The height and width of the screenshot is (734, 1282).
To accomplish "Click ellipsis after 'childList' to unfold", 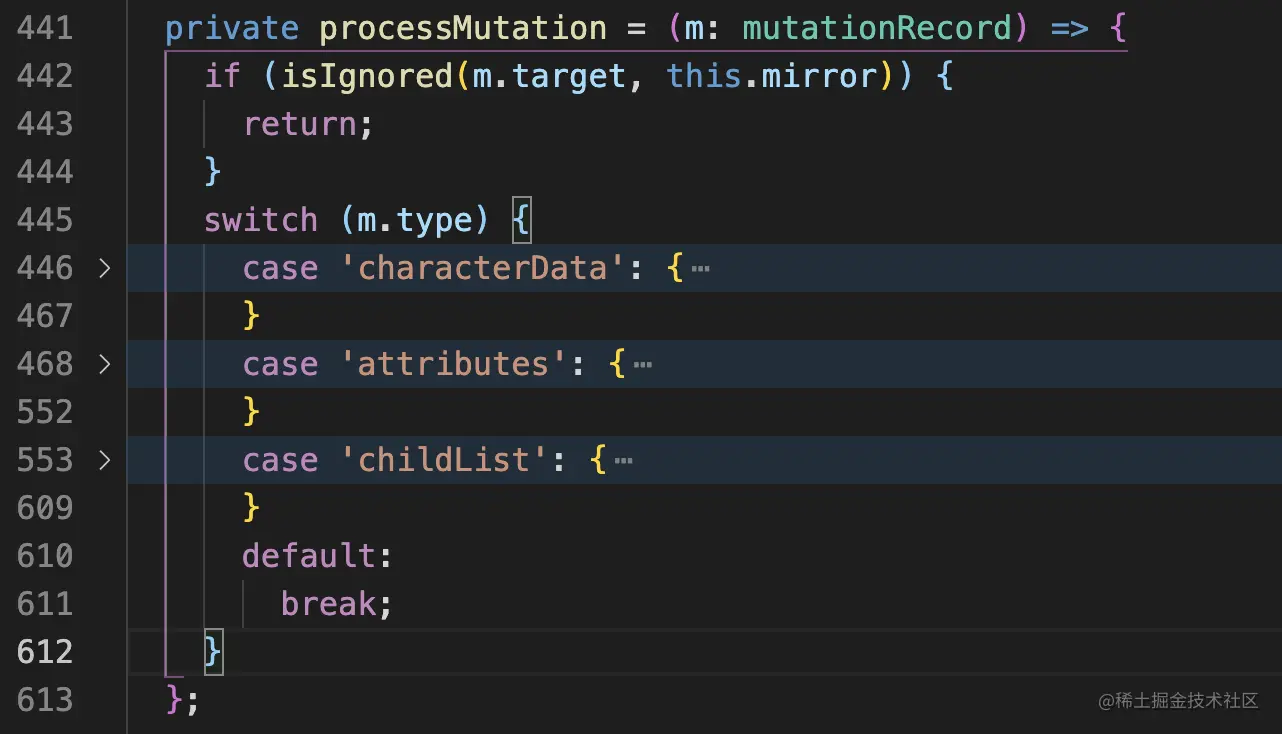I will (623, 460).
